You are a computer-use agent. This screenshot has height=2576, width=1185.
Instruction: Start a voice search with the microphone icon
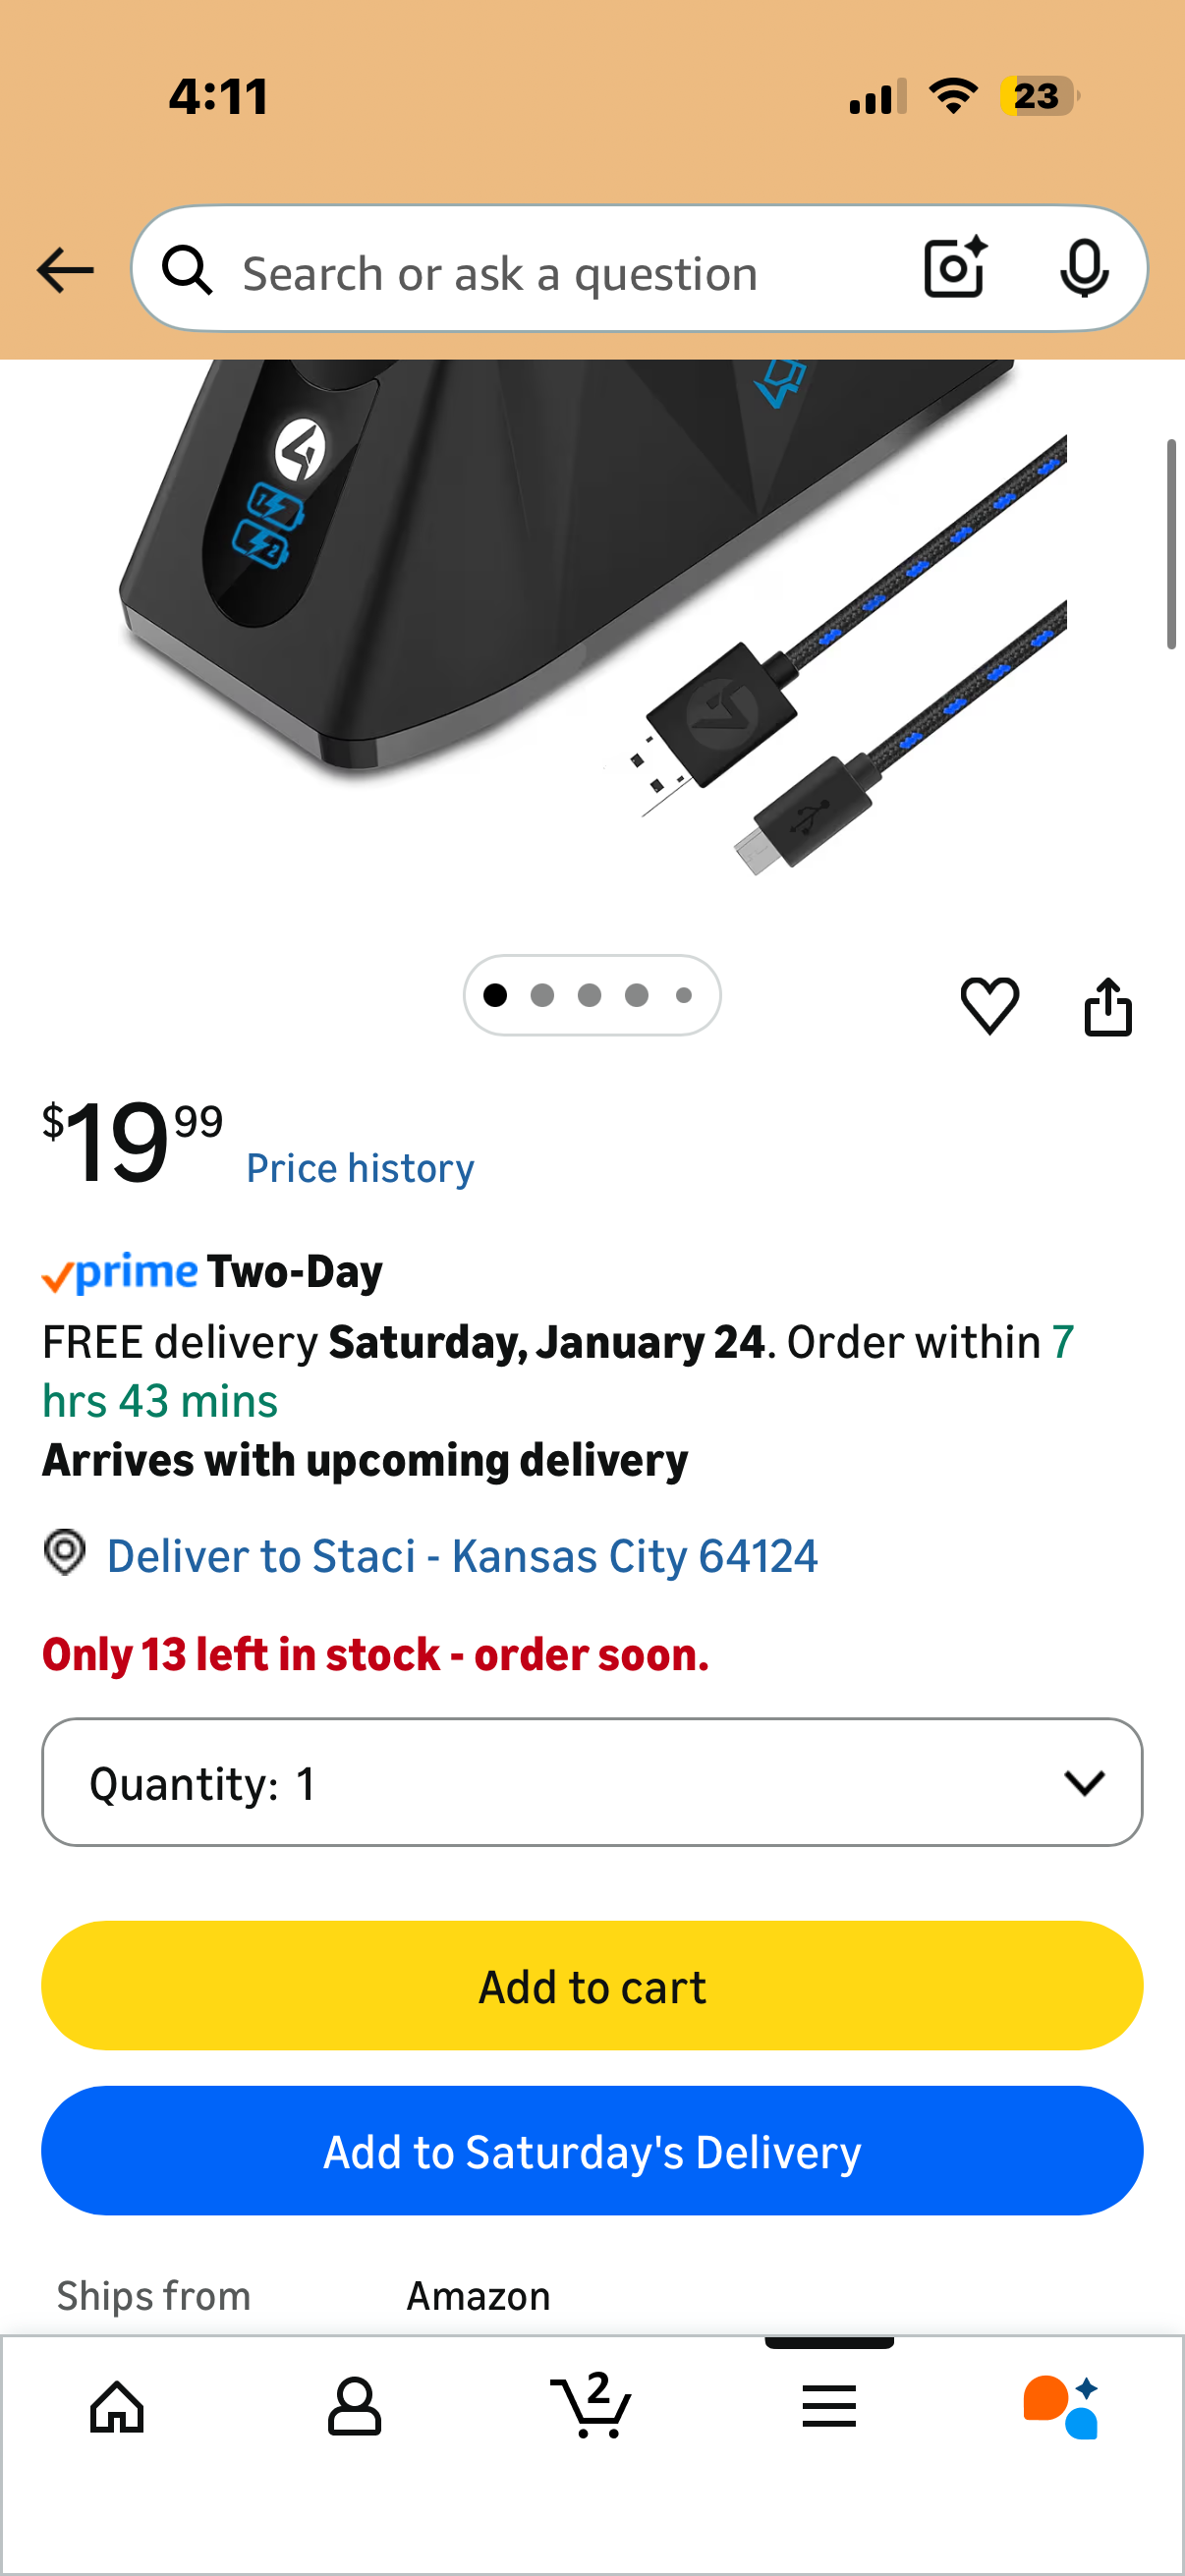point(1085,268)
